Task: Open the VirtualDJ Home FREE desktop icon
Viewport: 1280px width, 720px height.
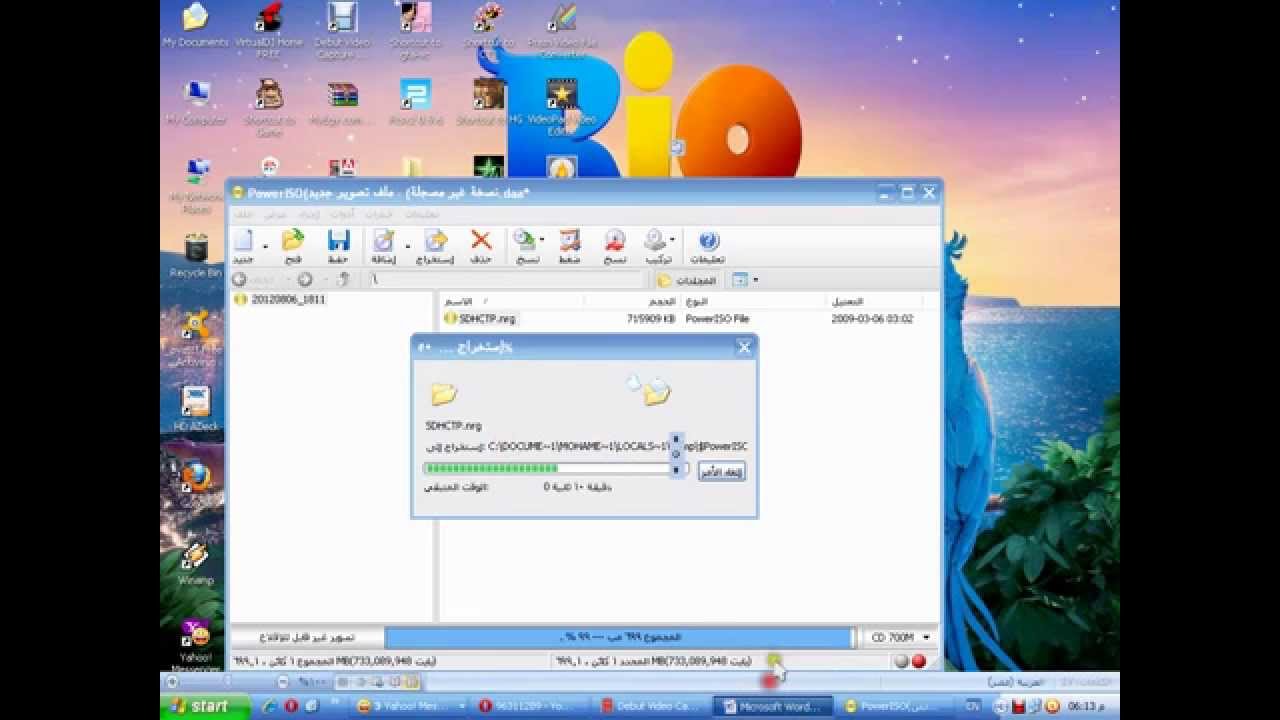Action: pos(269,30)
